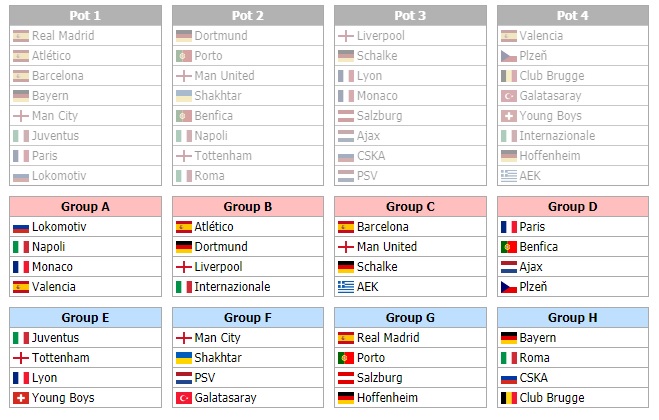Click the Group A header
The height and width of the screenshot is (420, 659).
85,207
